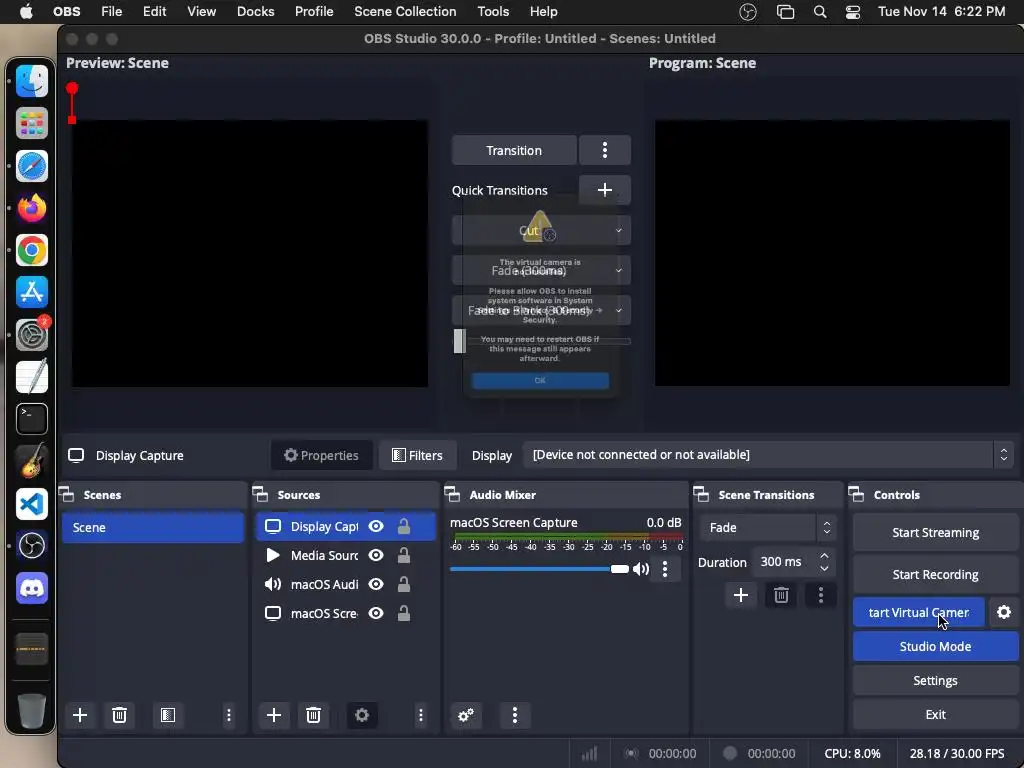The image size is (1024, 768).
Task: Open the Display device dropdown
Action: (x=768, y=455)
